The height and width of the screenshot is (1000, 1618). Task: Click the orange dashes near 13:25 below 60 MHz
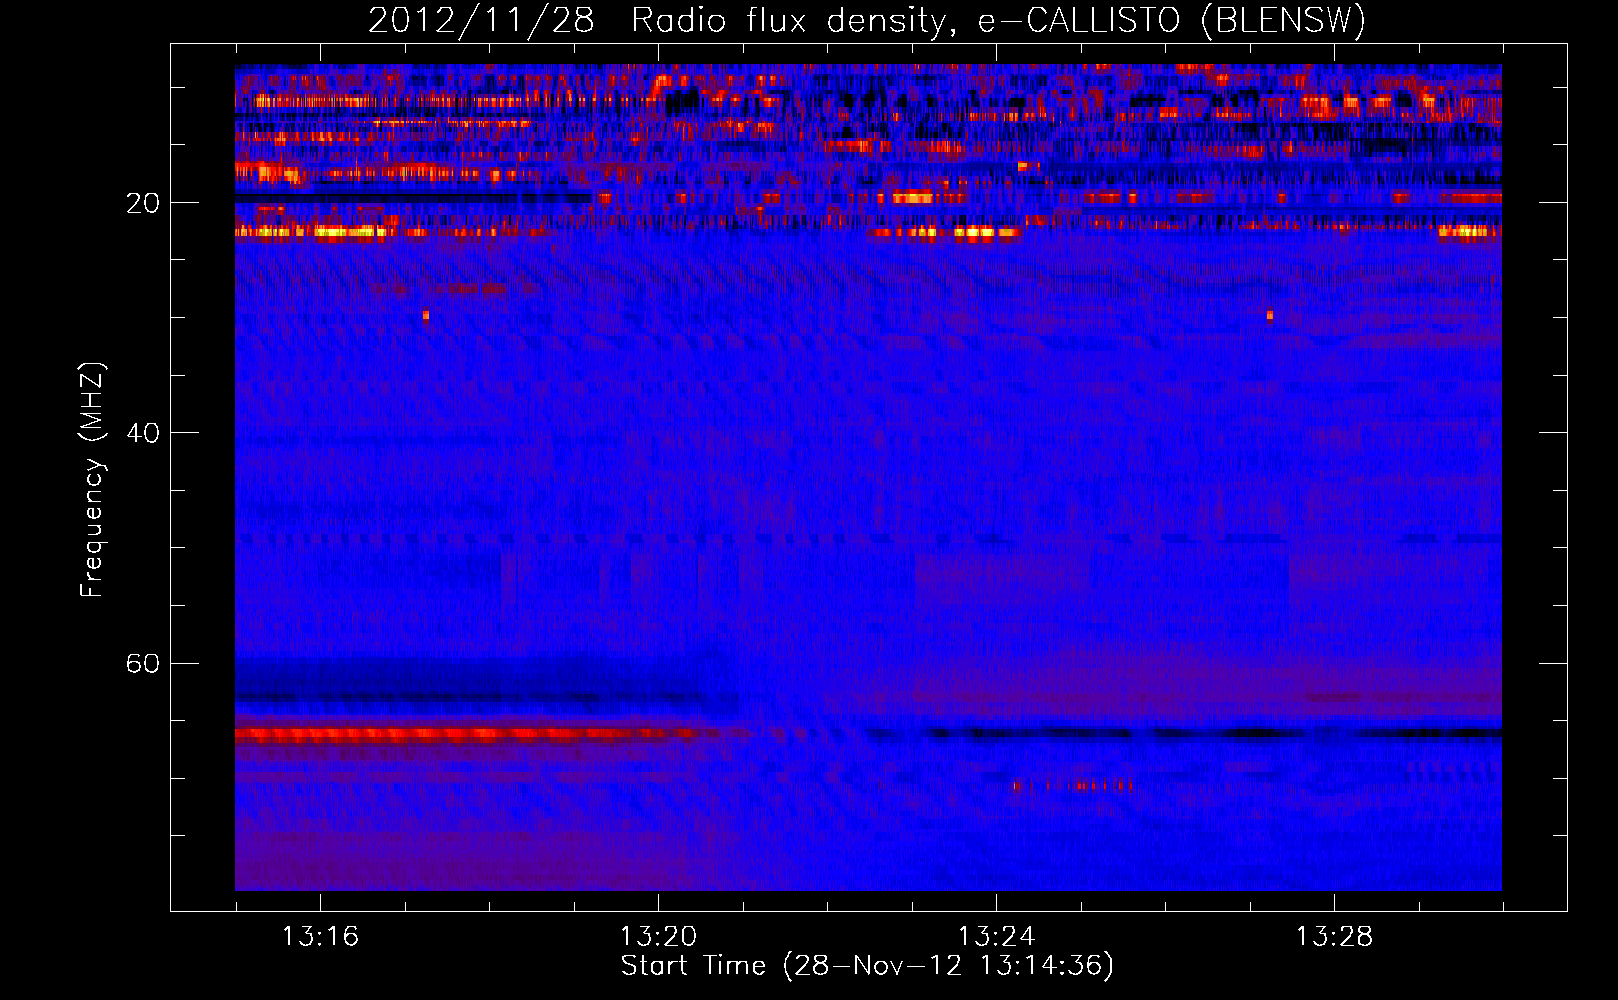(1072, 786)
